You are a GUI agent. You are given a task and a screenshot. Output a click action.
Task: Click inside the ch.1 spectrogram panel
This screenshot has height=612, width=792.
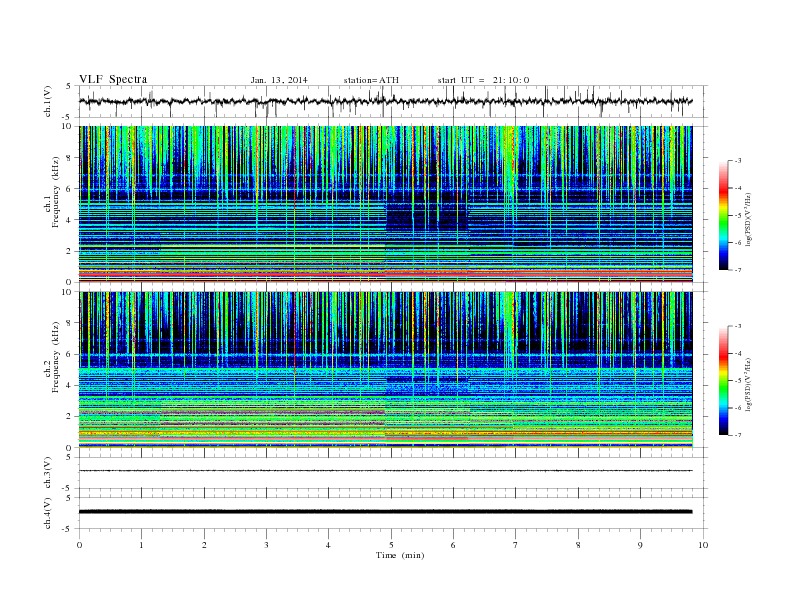[385, 204]
